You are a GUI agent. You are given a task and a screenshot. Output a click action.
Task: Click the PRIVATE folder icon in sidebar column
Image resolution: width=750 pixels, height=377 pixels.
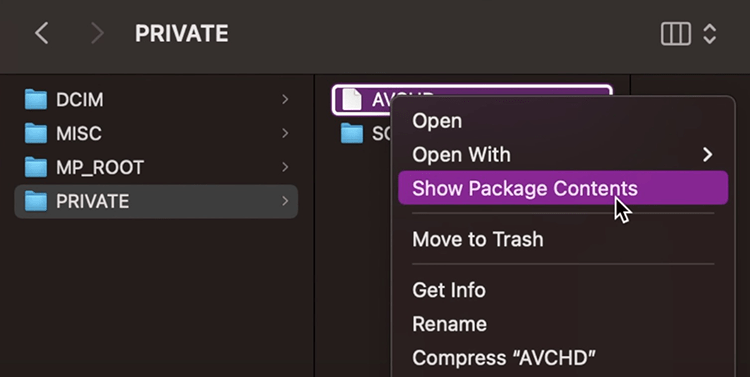(36, 201)
